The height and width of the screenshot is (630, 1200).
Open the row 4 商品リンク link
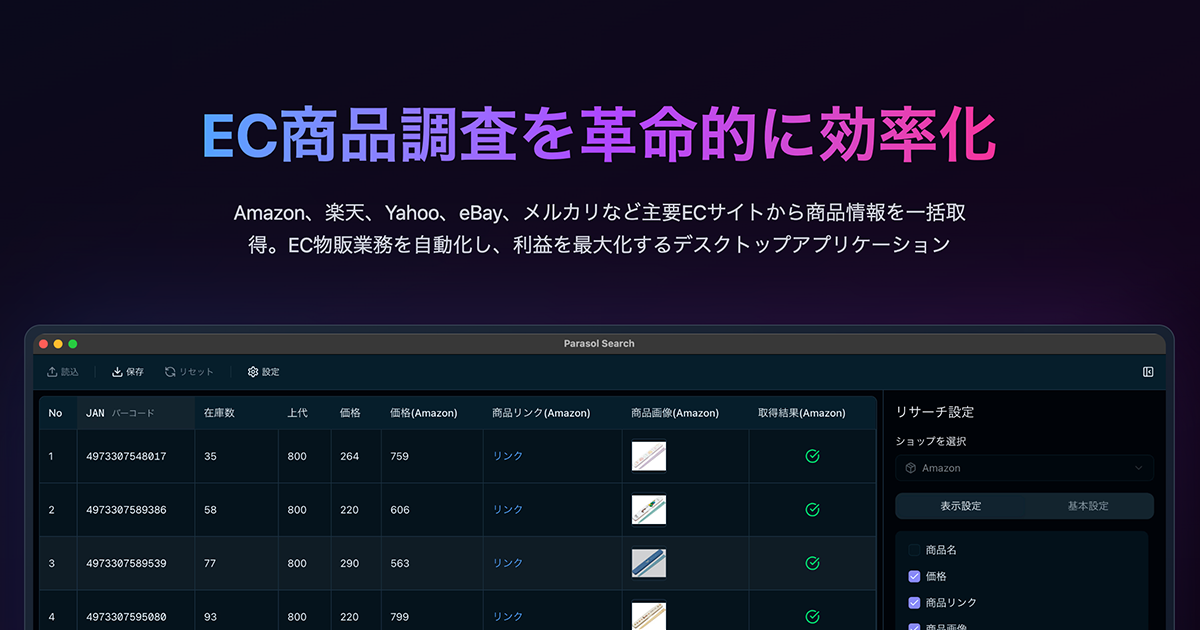[x=508, y=617]
